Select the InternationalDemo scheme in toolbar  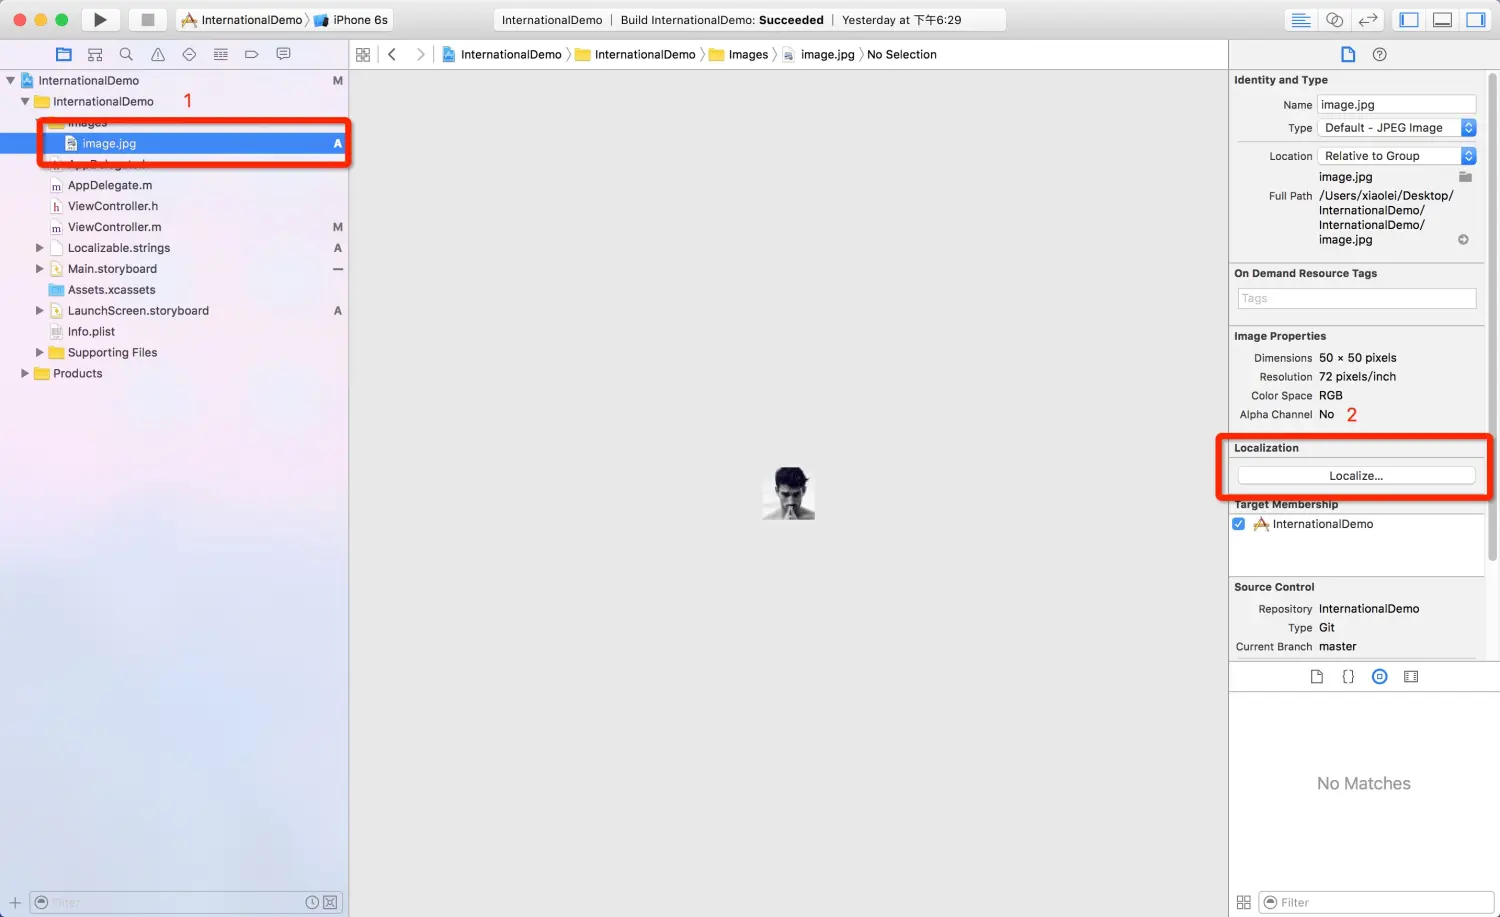click(241, 20)
